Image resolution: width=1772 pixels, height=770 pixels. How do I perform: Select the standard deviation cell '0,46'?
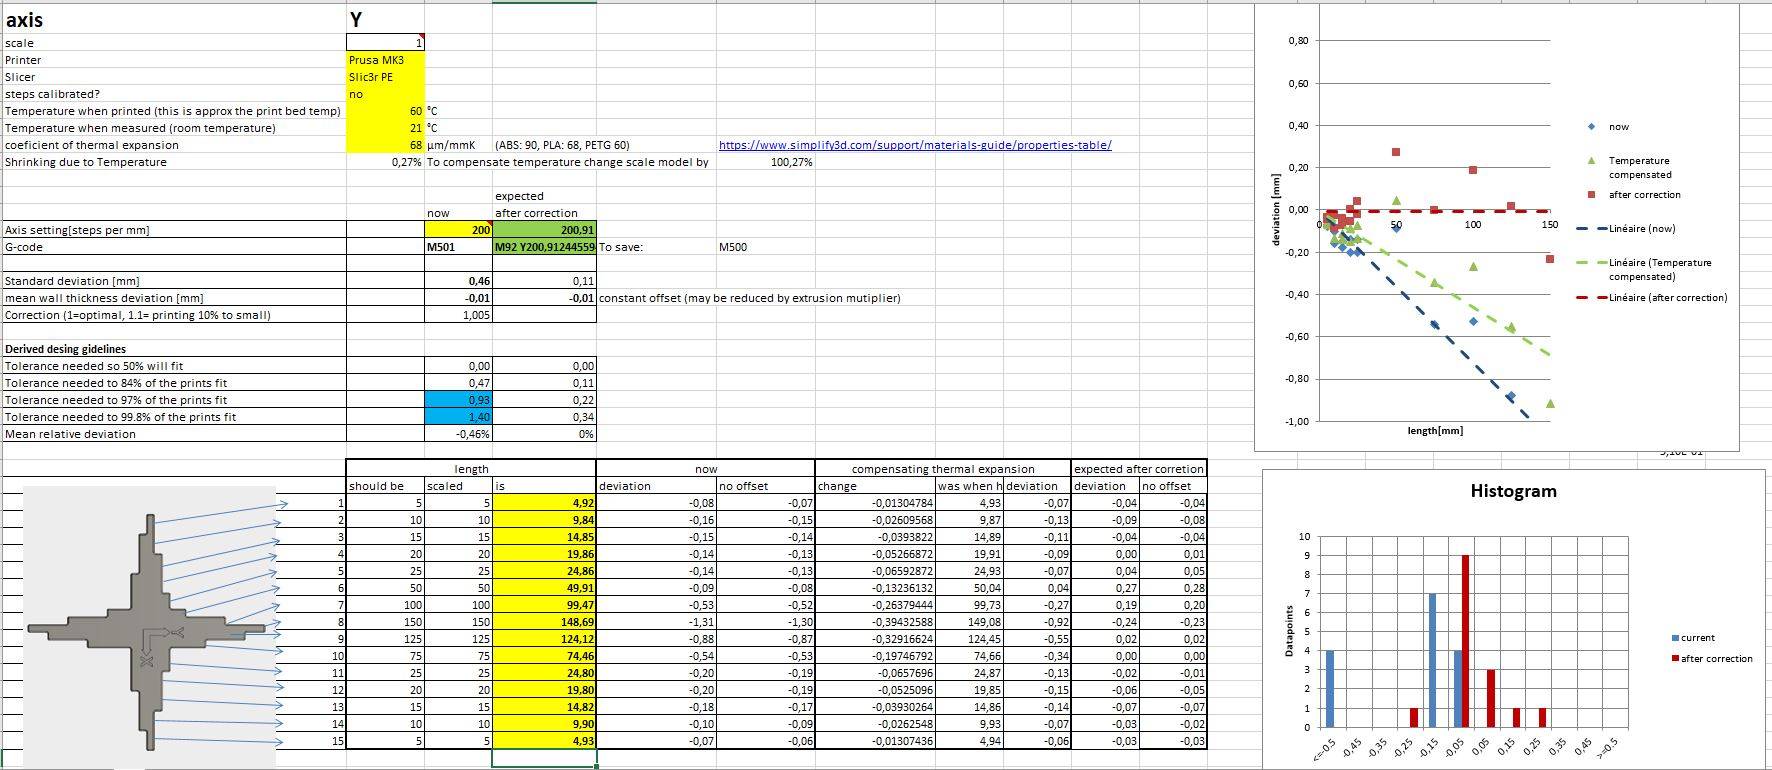click(x=459, y=281)
